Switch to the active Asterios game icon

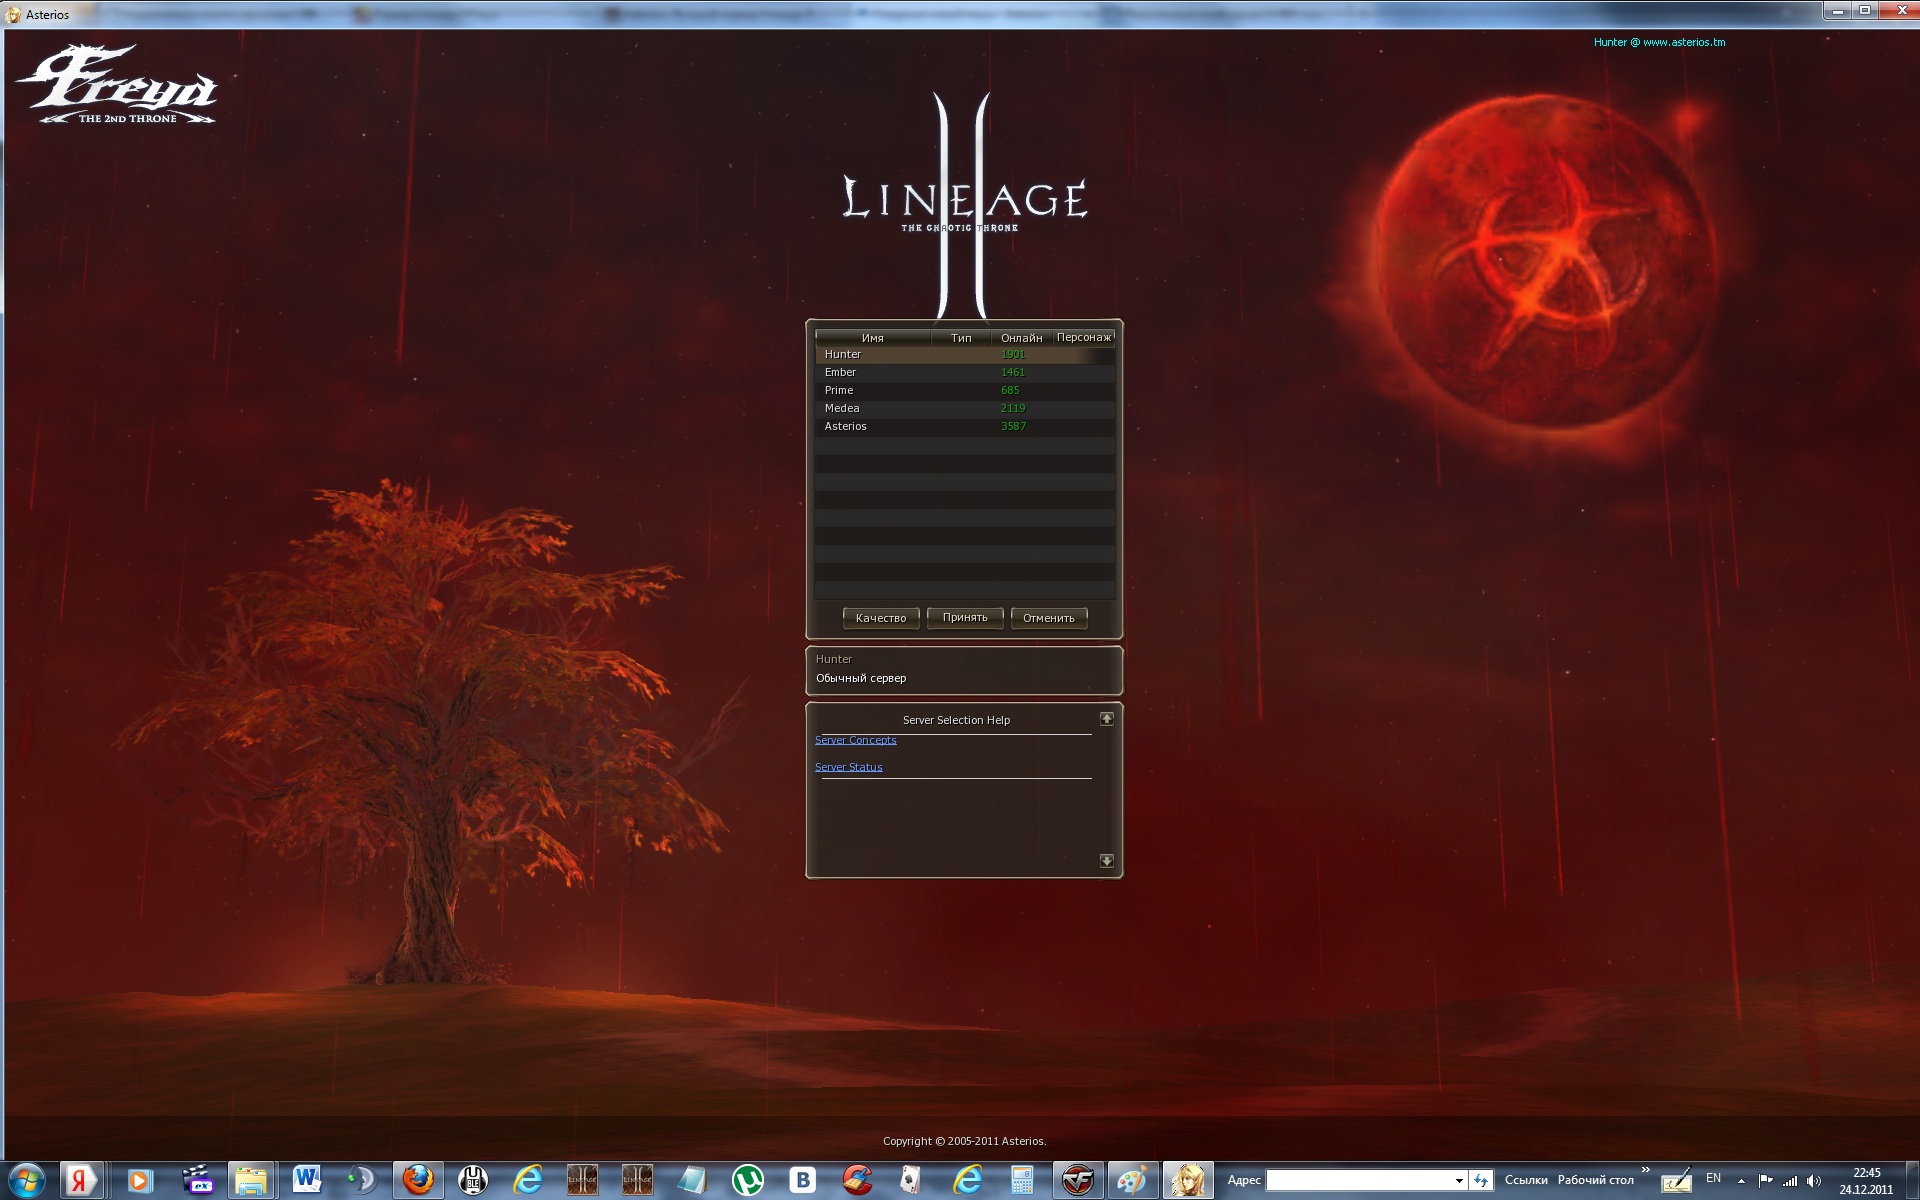point(1187,1181)
